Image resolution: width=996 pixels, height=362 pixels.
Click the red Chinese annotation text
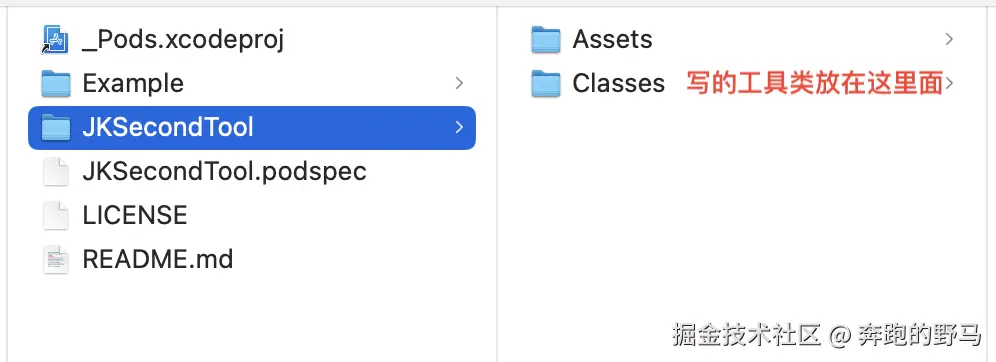[x=814, y=83]
